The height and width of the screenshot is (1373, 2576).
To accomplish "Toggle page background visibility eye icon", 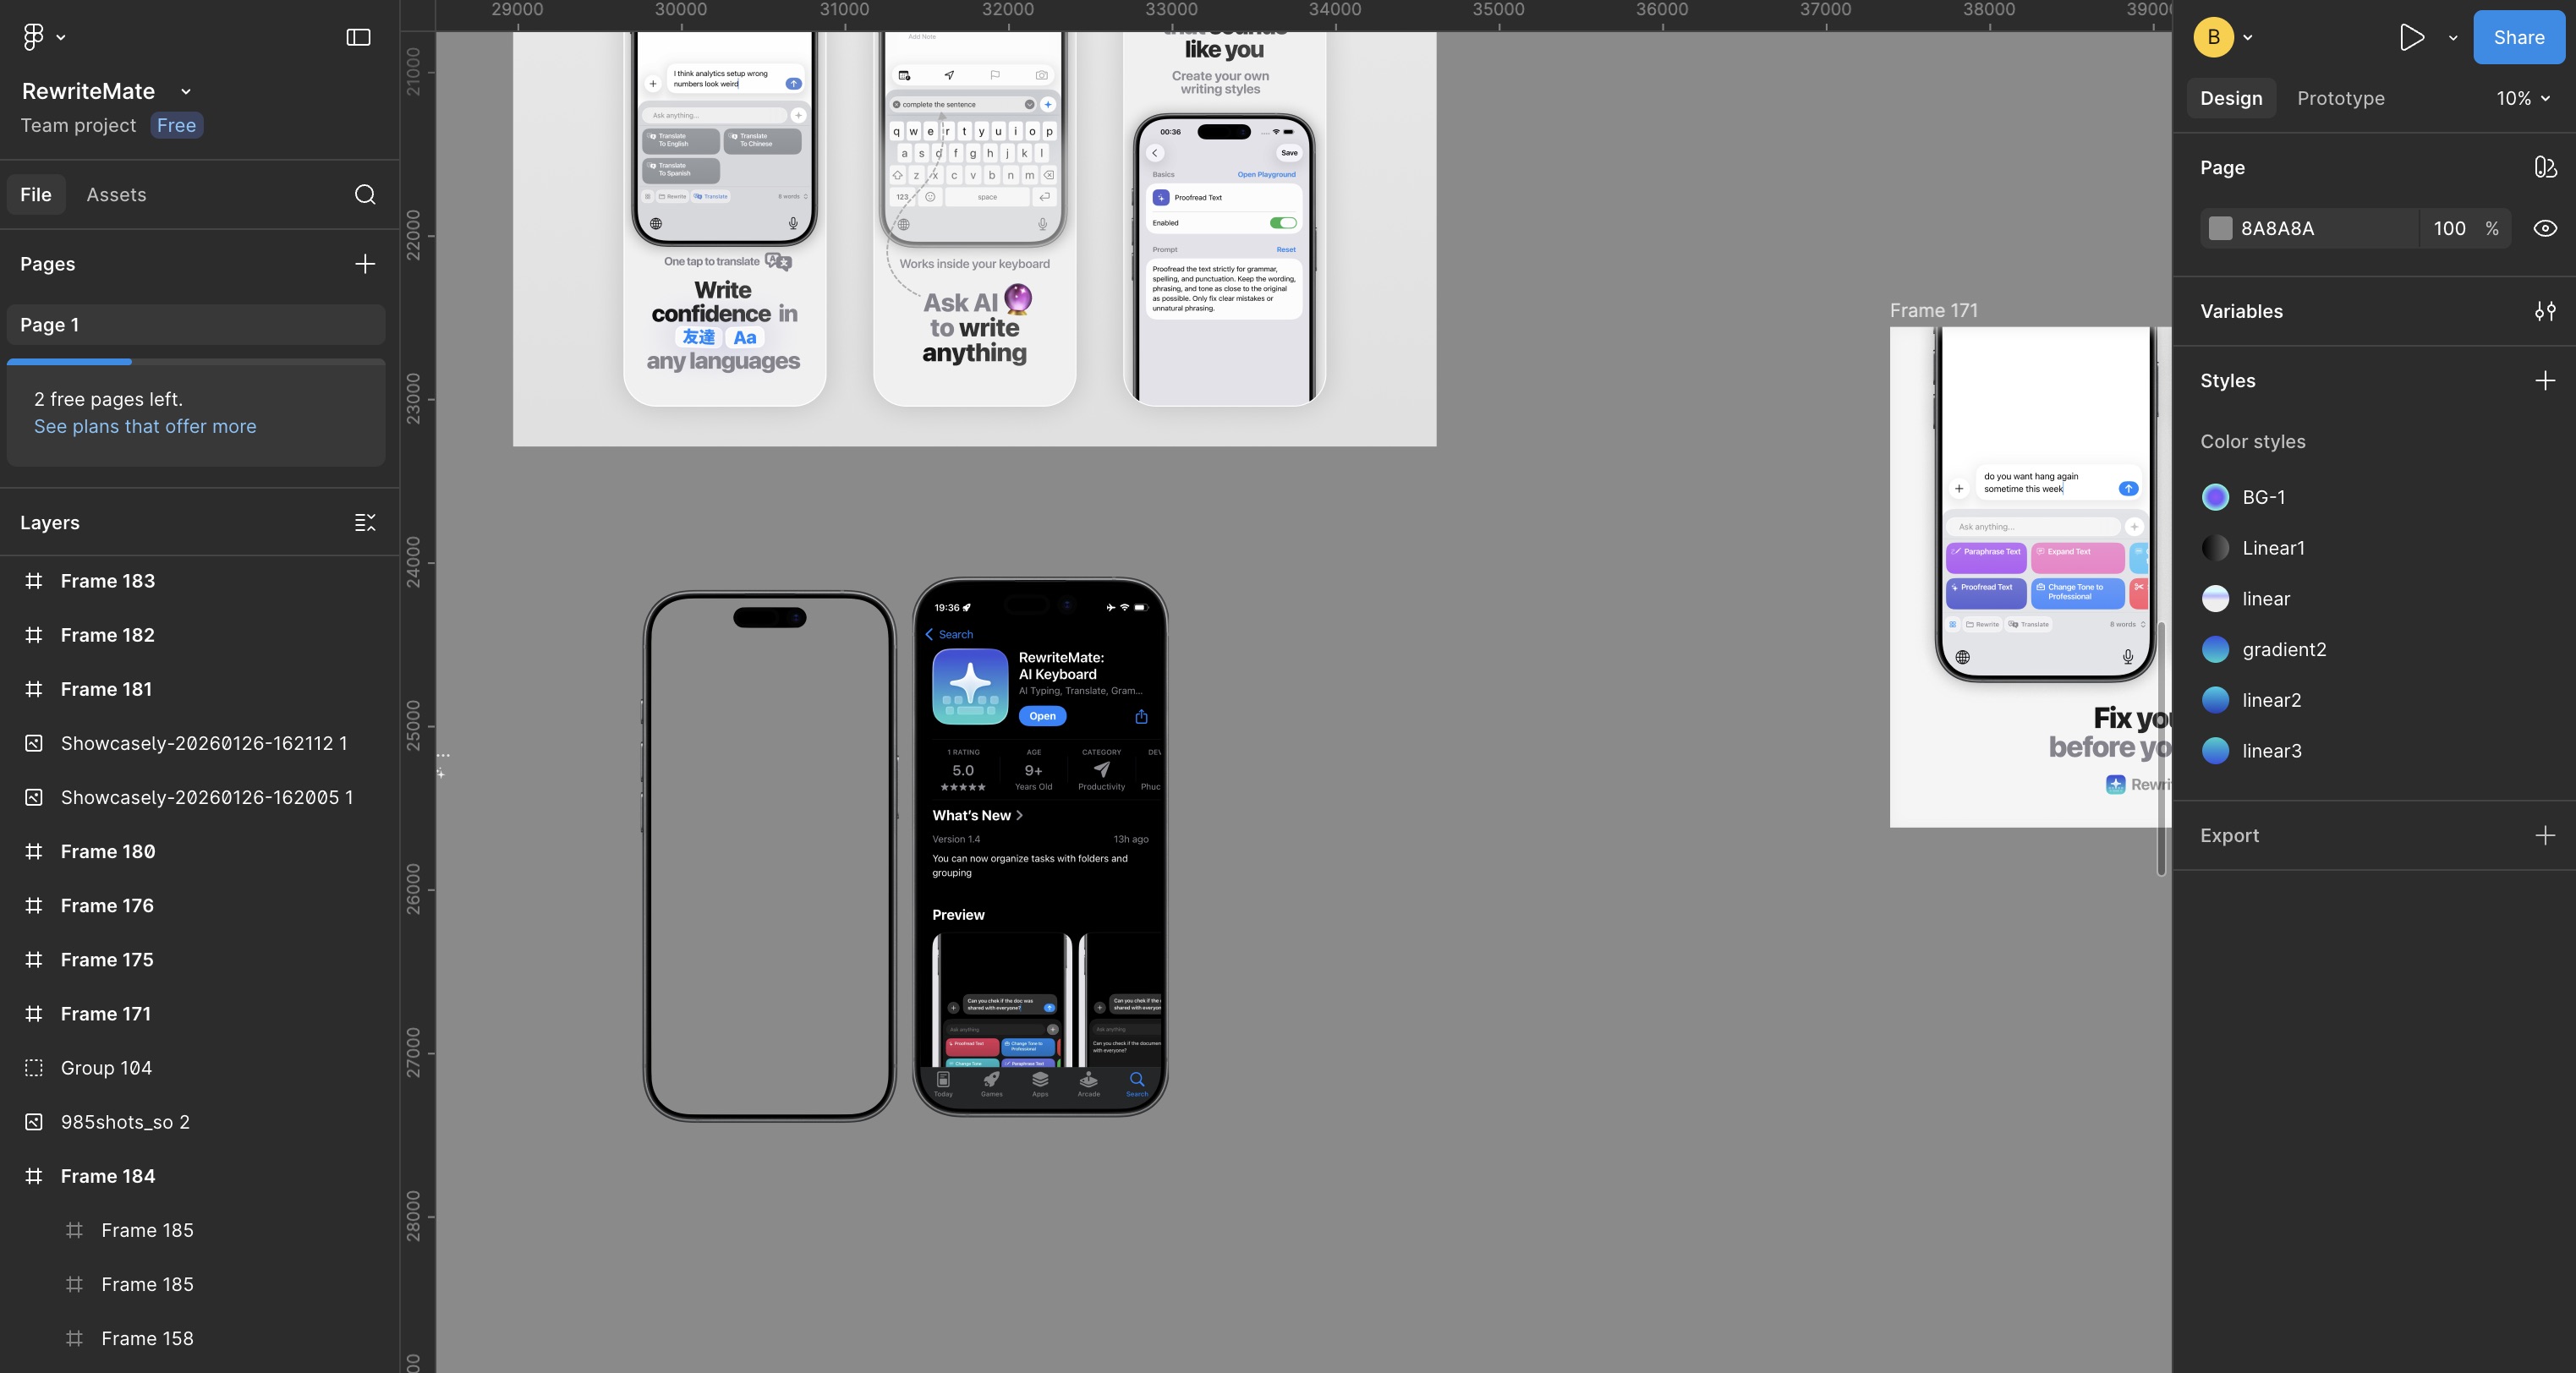I will coord(2545,228).
